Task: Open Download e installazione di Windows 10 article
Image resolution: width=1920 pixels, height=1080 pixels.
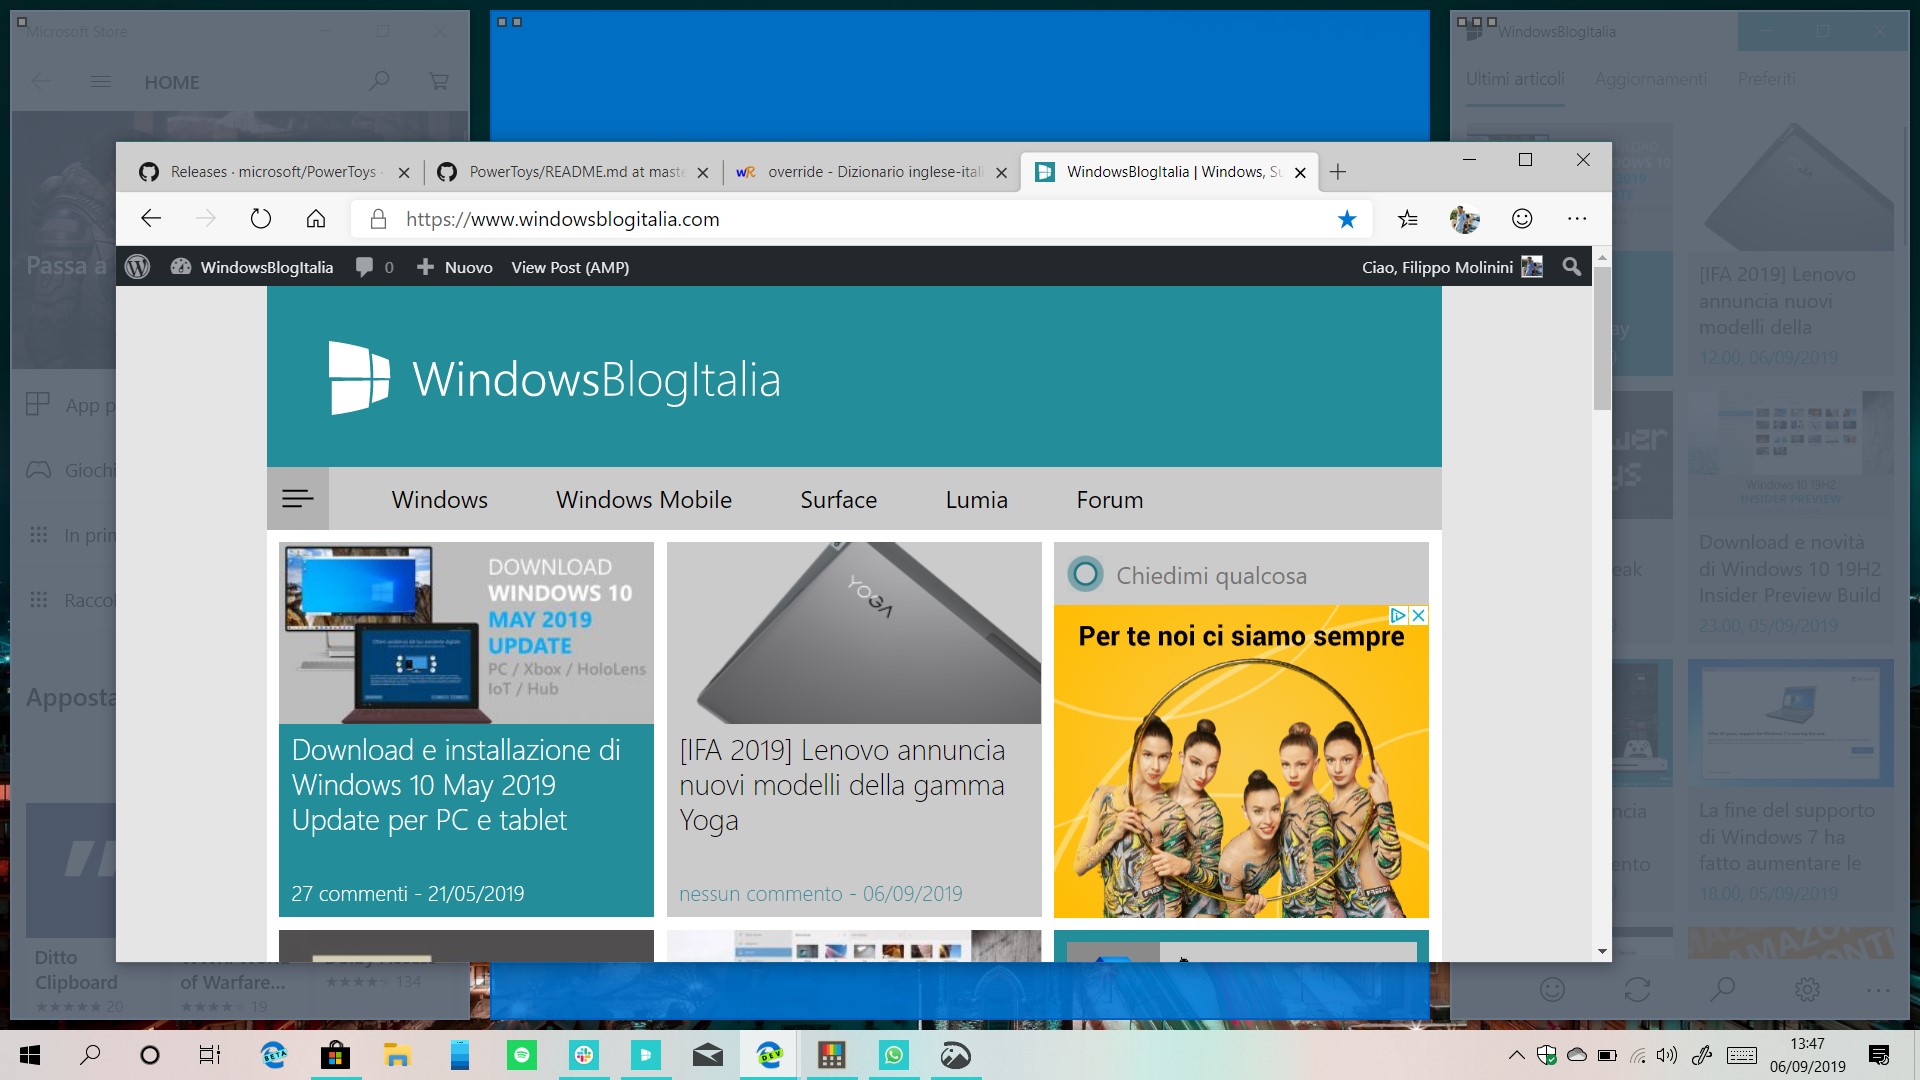Action: 456,785
